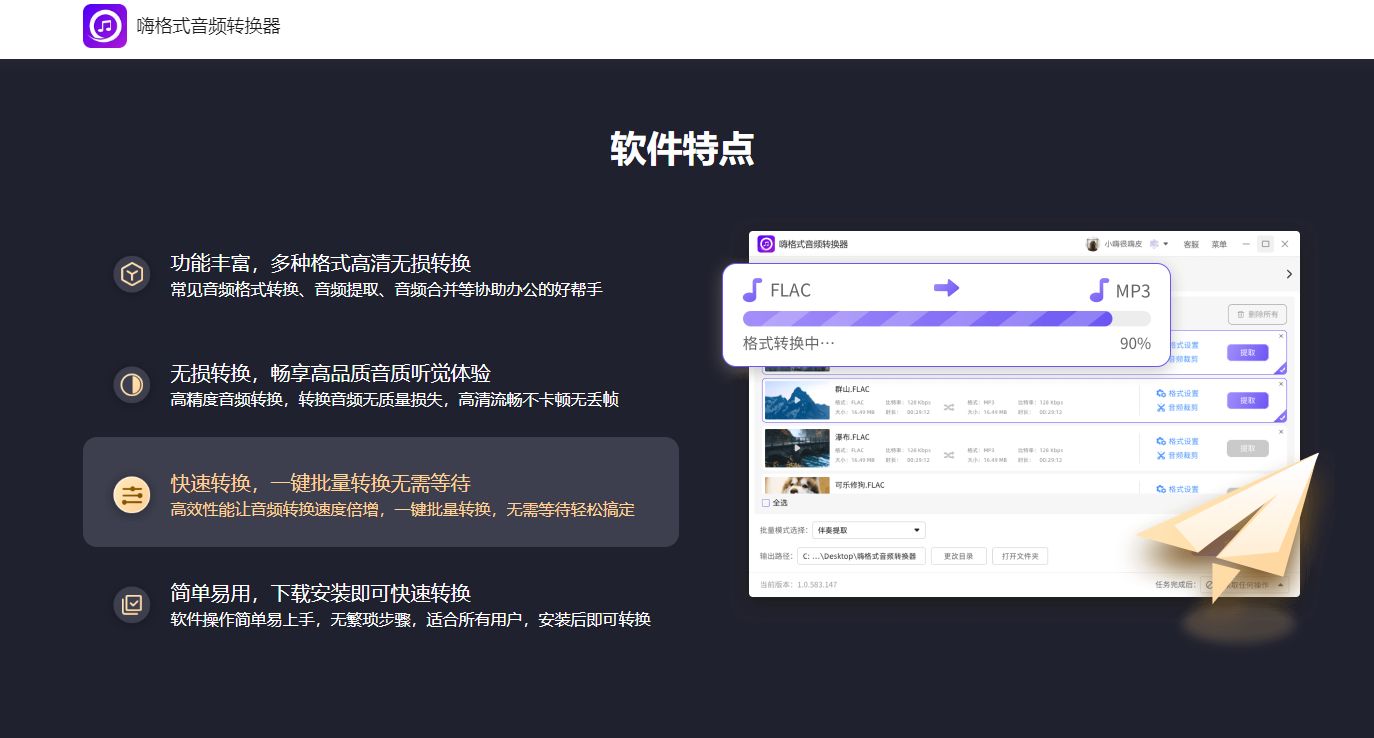Click the cube icon beside 功能丰富

pos(131,274)
